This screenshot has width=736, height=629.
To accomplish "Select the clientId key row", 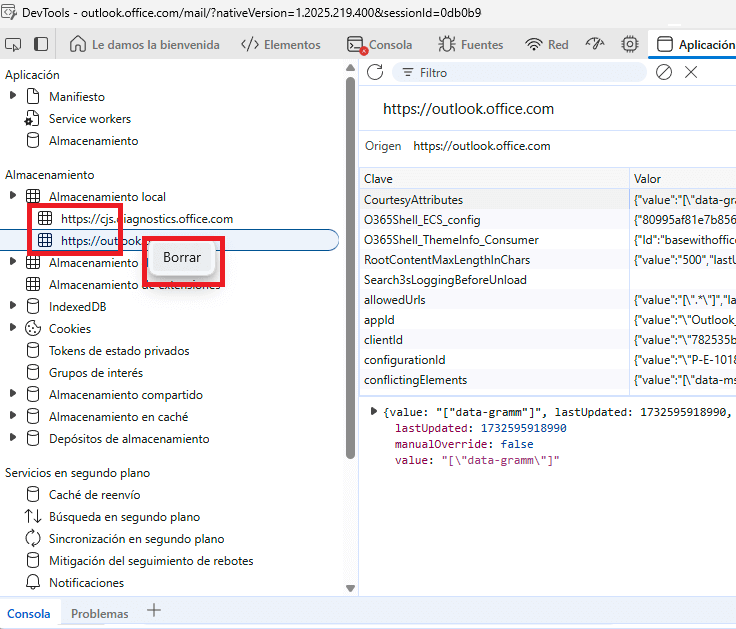I will click(x=494, y=339).
